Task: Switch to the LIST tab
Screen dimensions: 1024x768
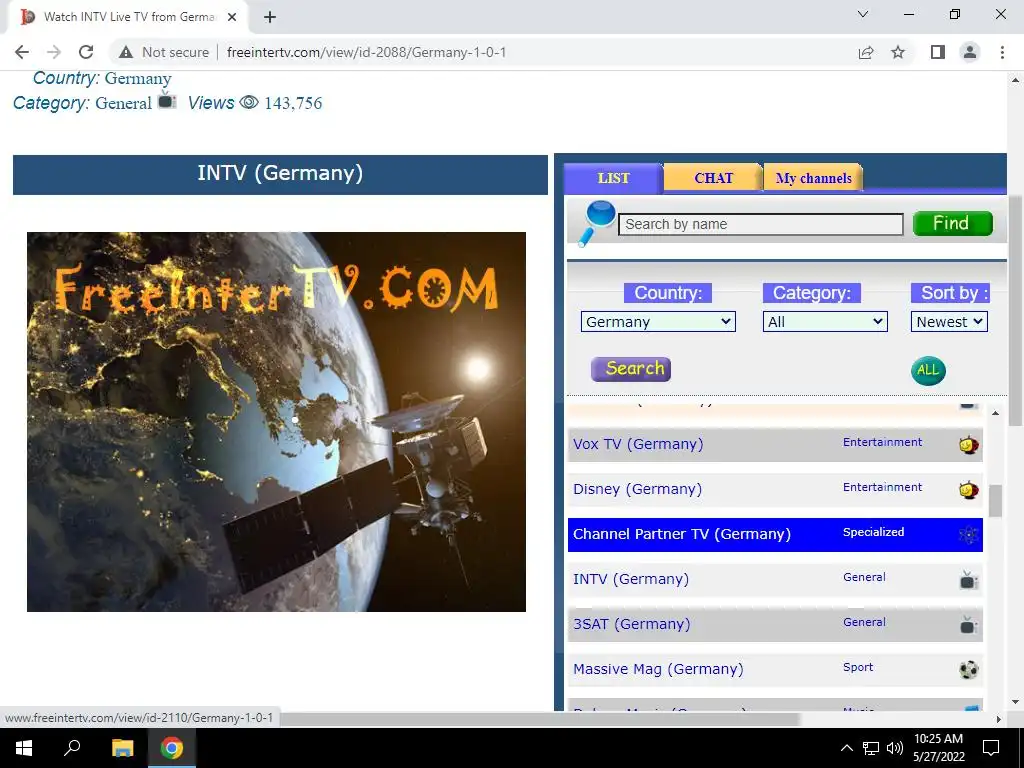Action: (613, 178)
